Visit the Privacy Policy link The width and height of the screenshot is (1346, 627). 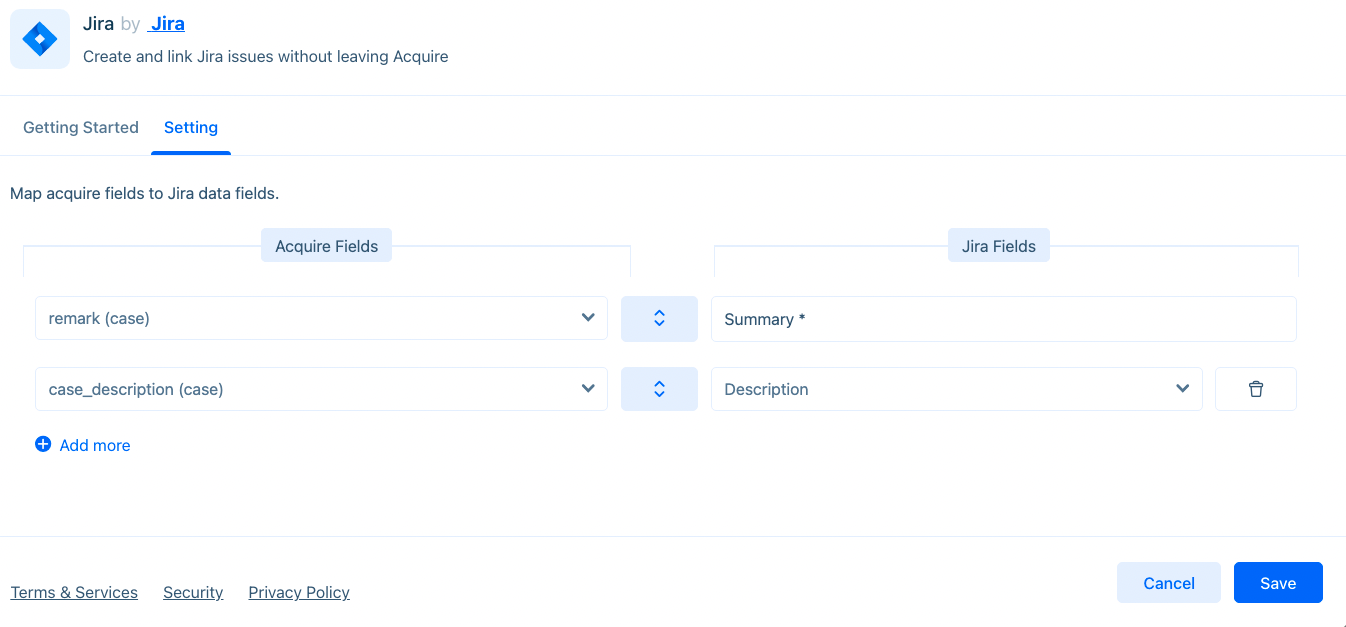pyautogui.click(x=299, y=592)
